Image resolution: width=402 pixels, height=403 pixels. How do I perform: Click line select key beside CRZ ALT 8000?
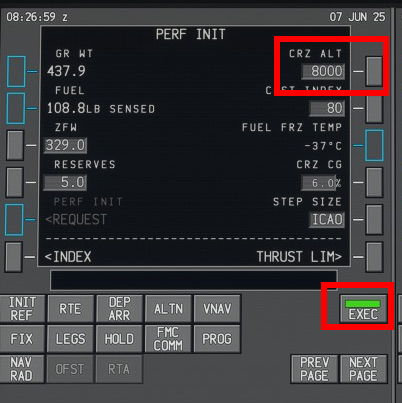374,71
